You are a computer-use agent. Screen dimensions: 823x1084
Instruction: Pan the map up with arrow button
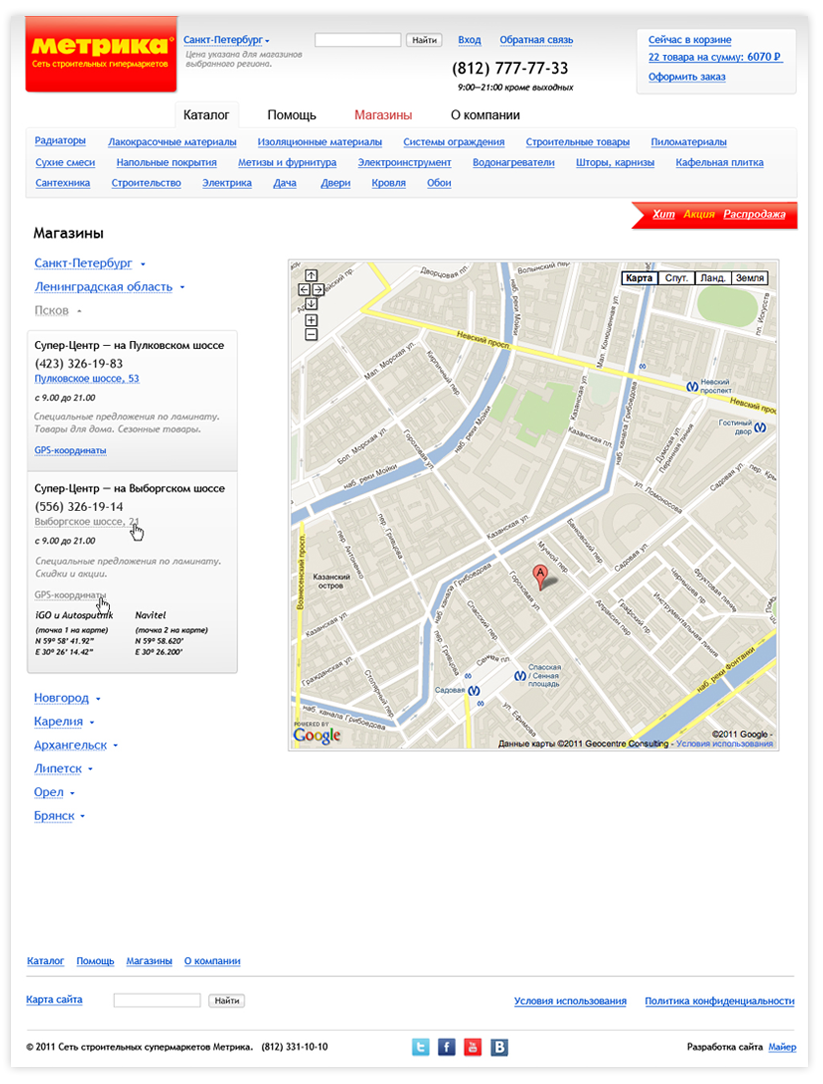pyautogui.click(x=311, y=275)
